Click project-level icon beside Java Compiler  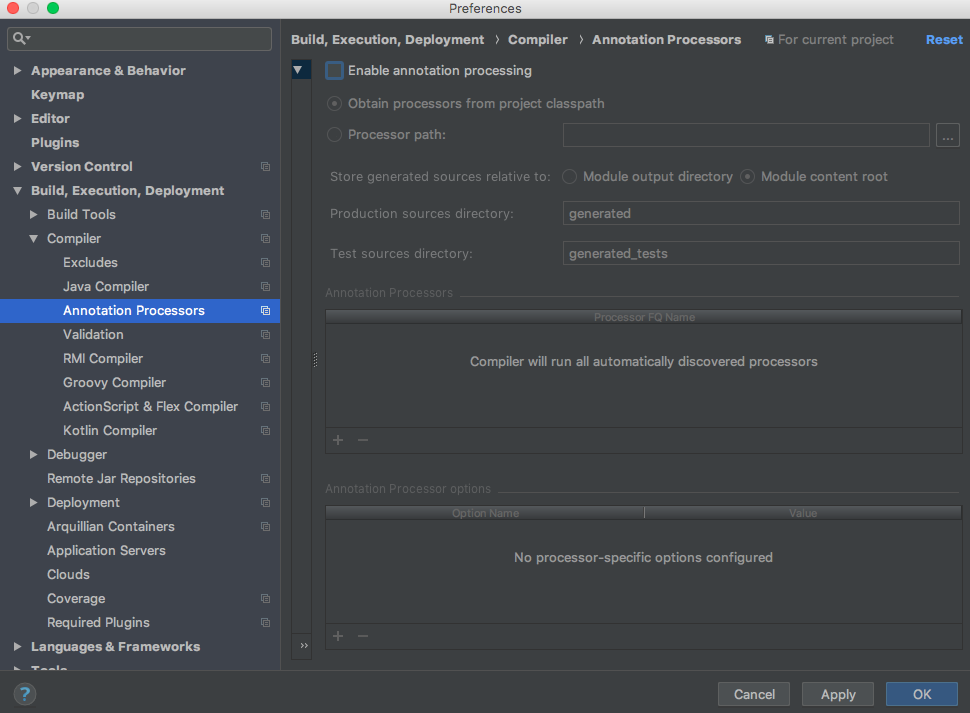tap(265, 286)
